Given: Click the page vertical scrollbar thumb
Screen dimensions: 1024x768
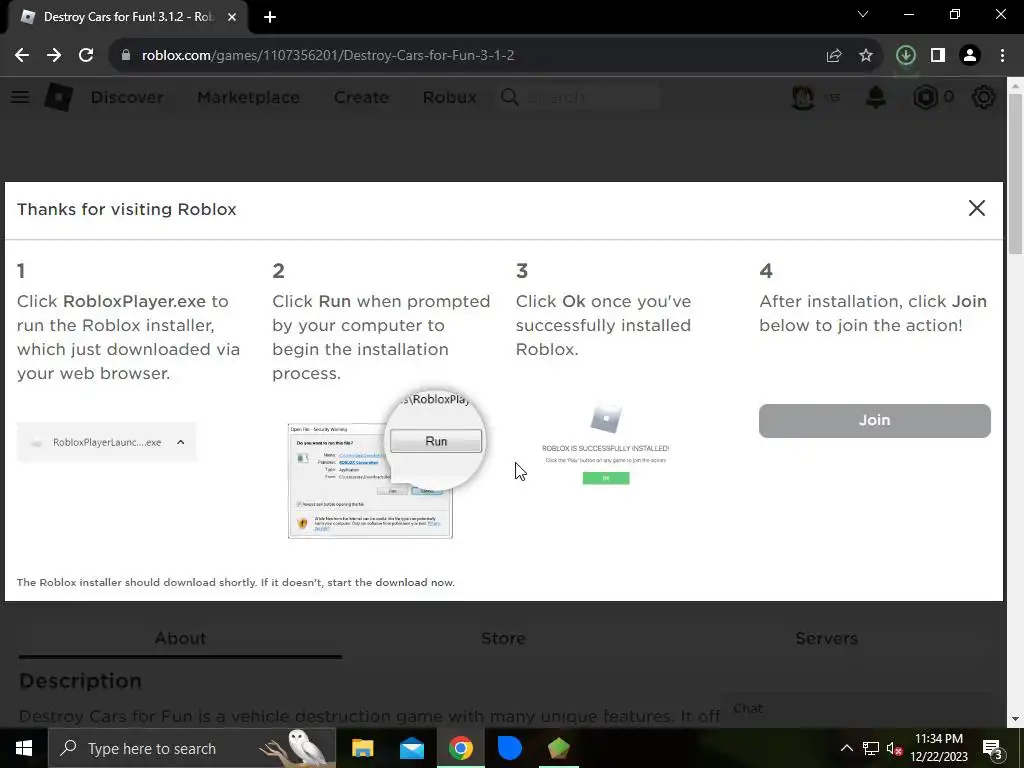Looking at the screenshot, I should [x=1015, y=174].
